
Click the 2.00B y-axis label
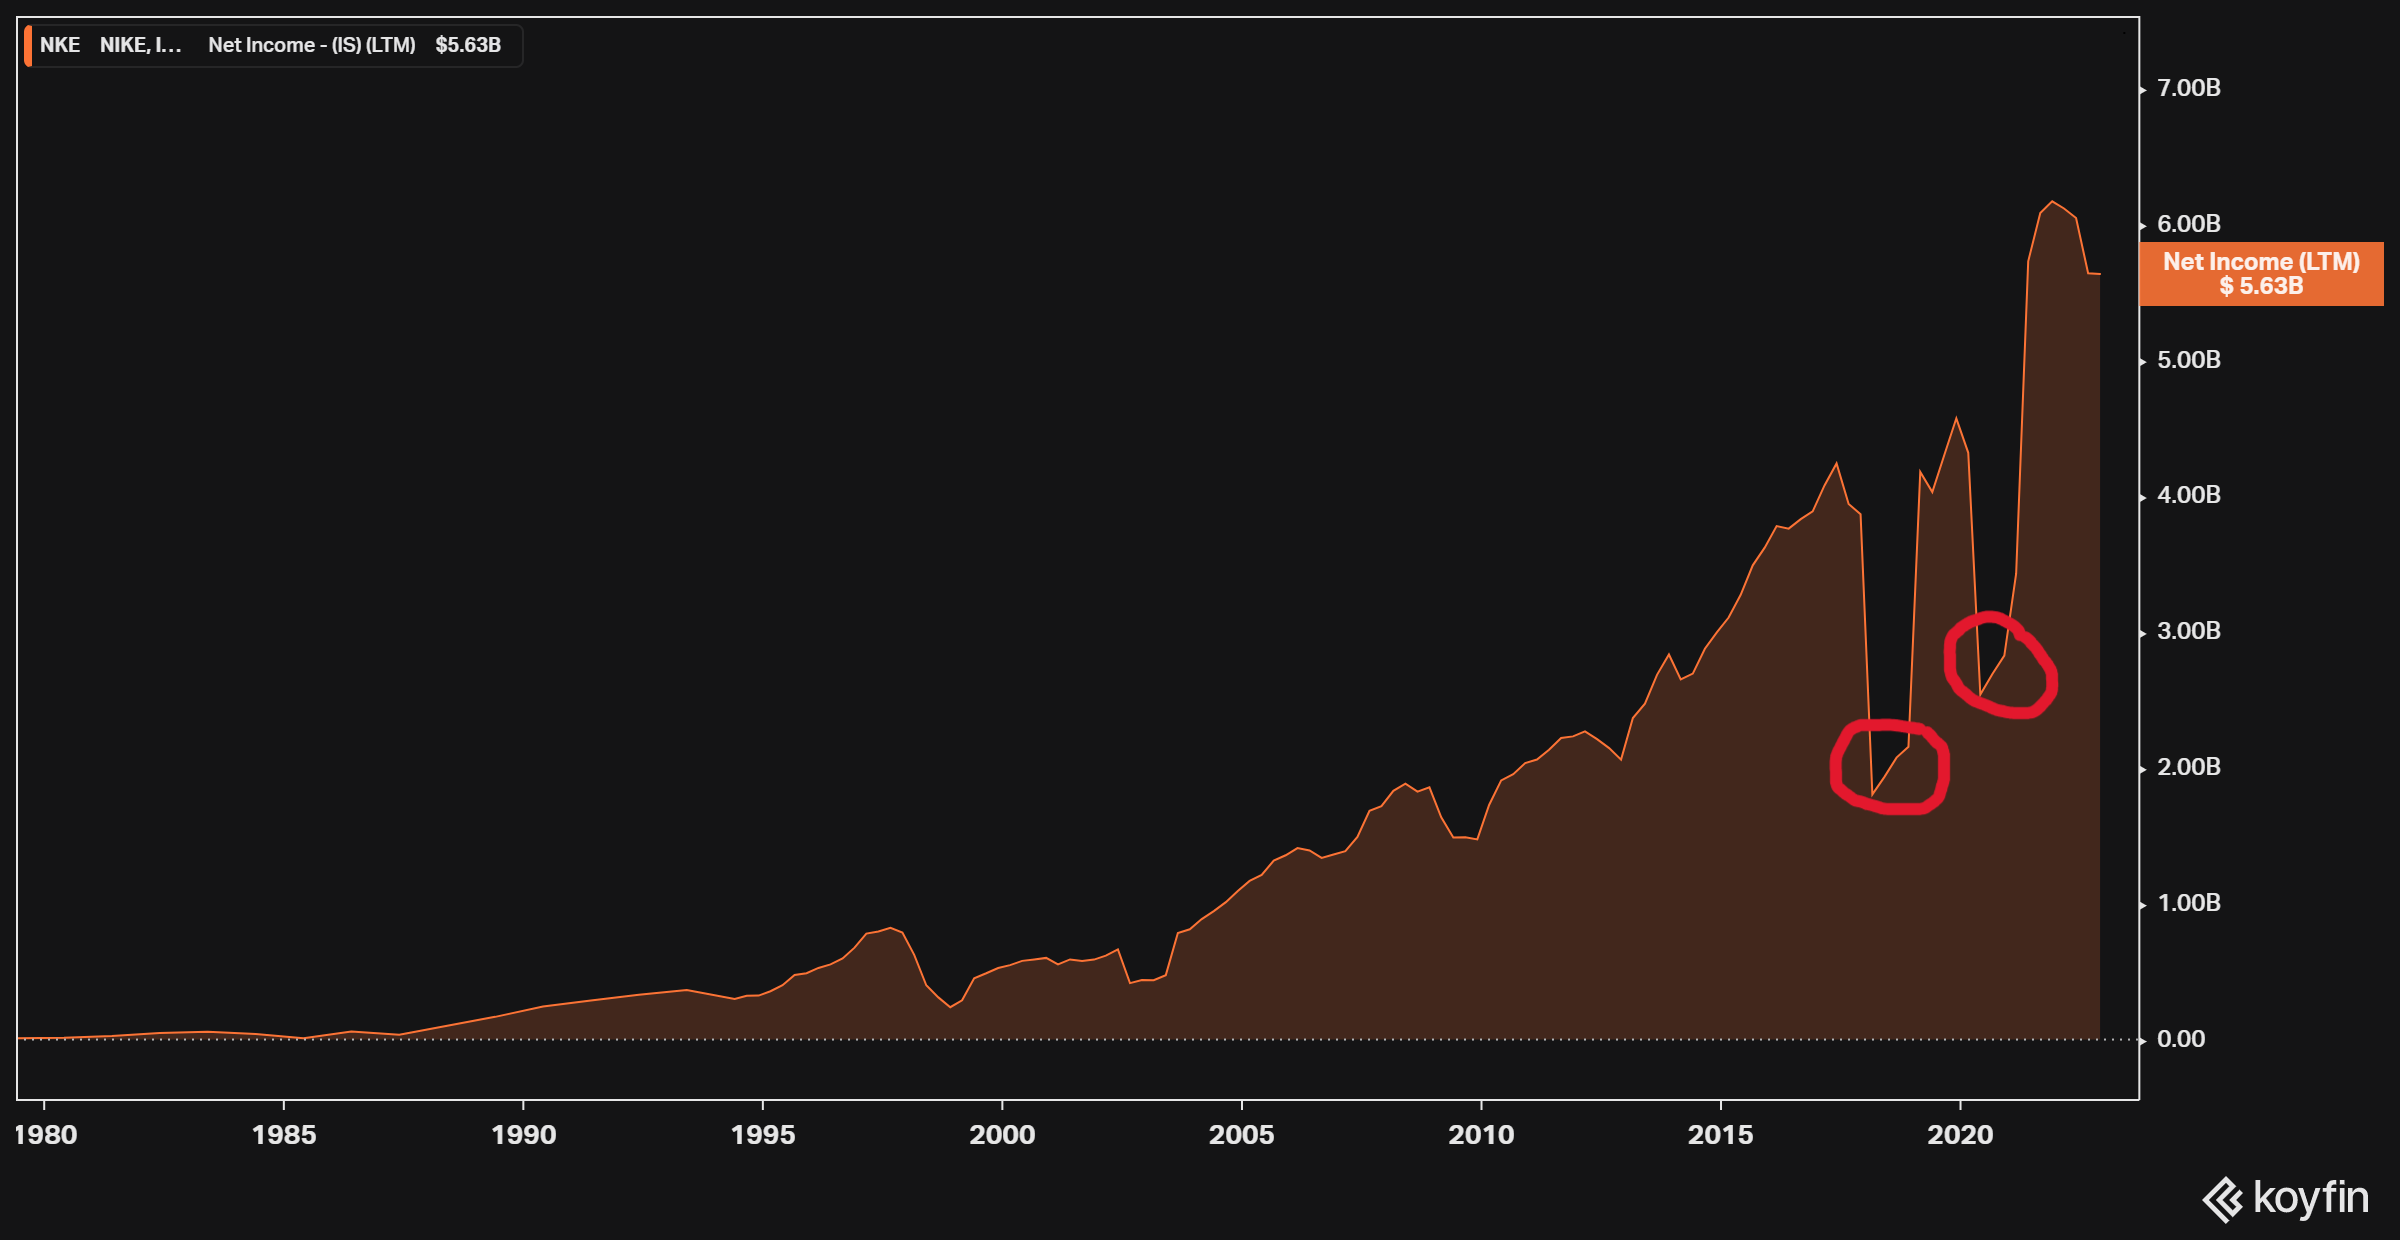(x=2188, y=767)
